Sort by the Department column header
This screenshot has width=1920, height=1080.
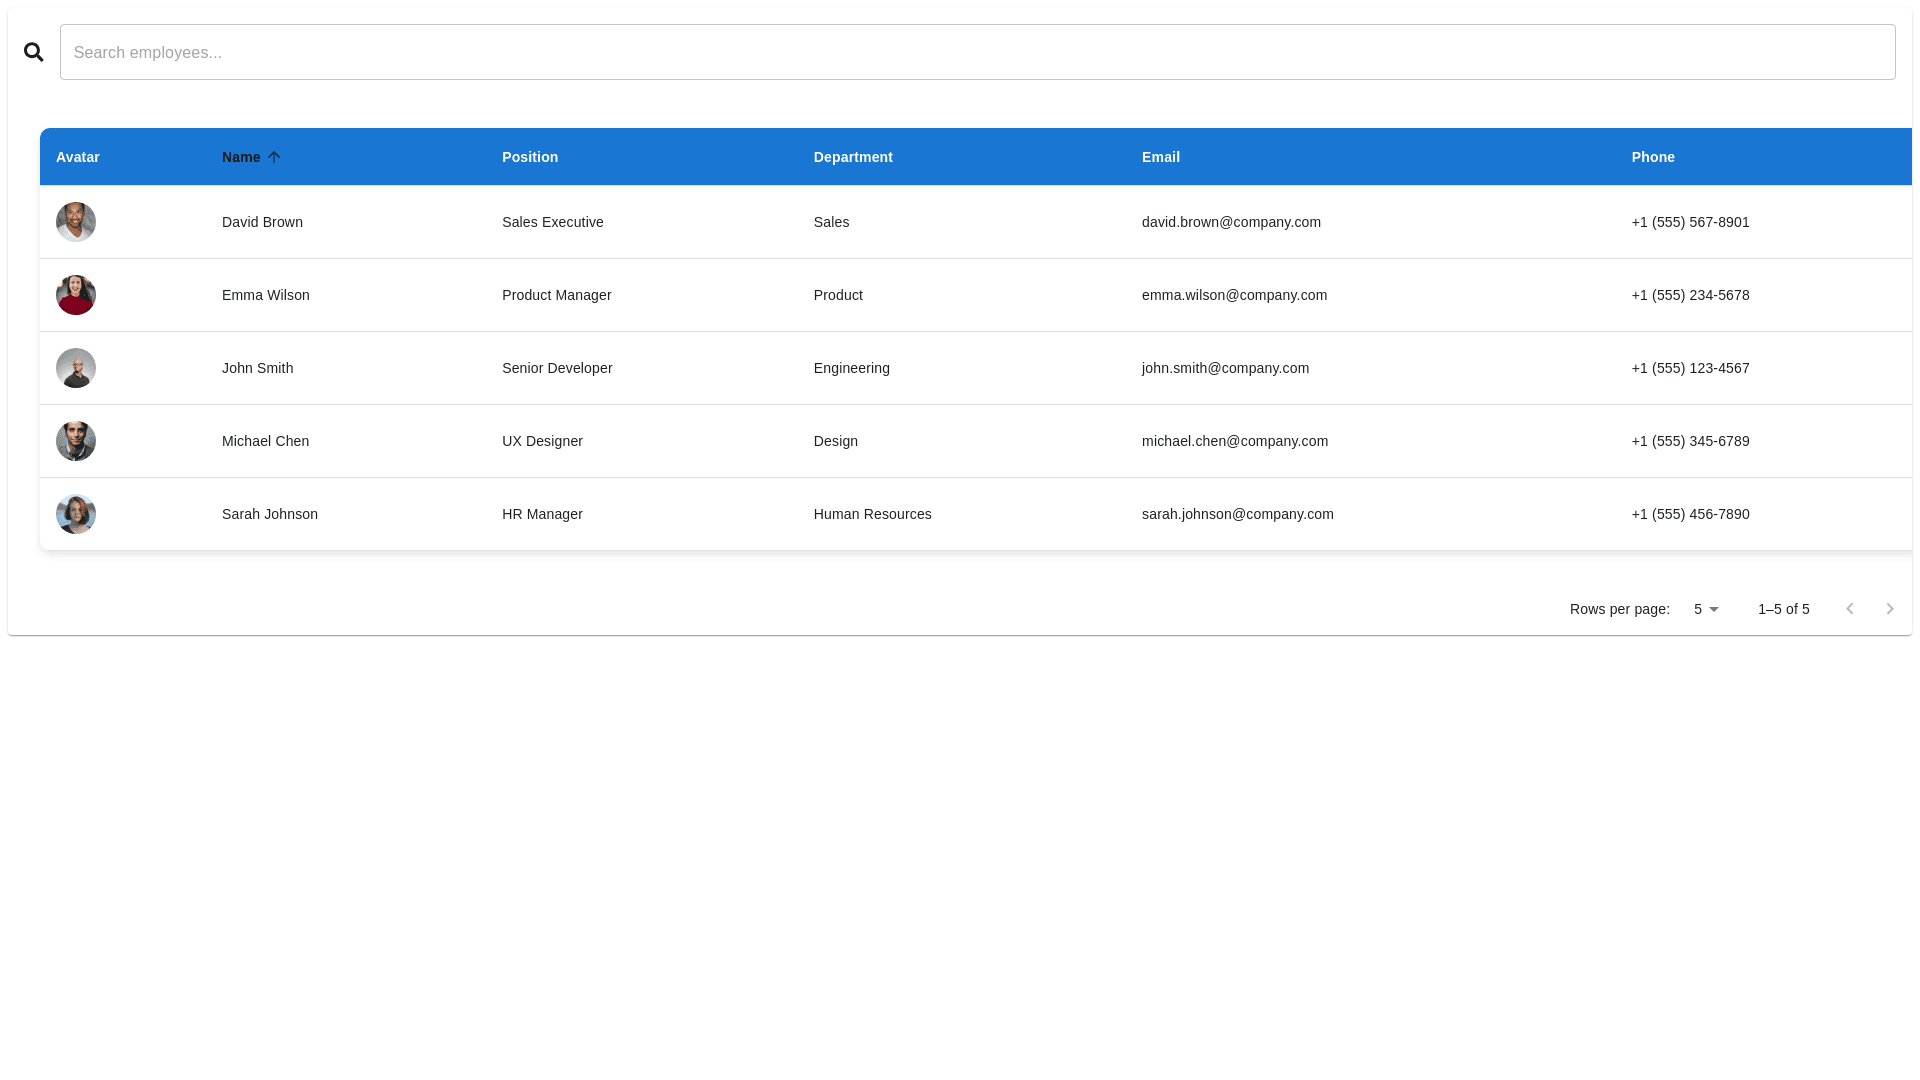(x=853, y=157)
